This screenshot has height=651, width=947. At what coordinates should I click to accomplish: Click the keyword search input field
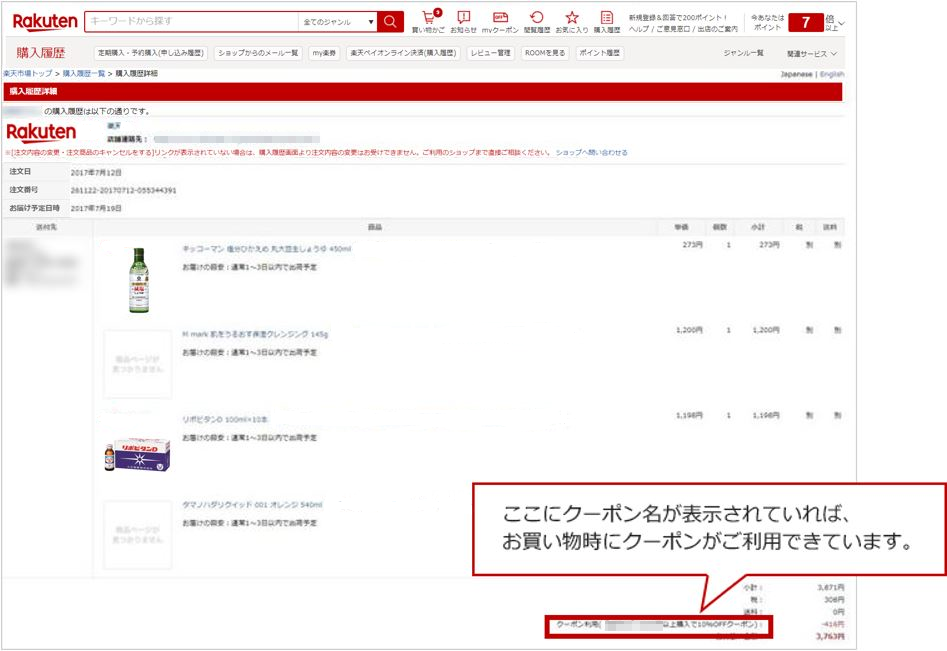[x=190, y=21]
